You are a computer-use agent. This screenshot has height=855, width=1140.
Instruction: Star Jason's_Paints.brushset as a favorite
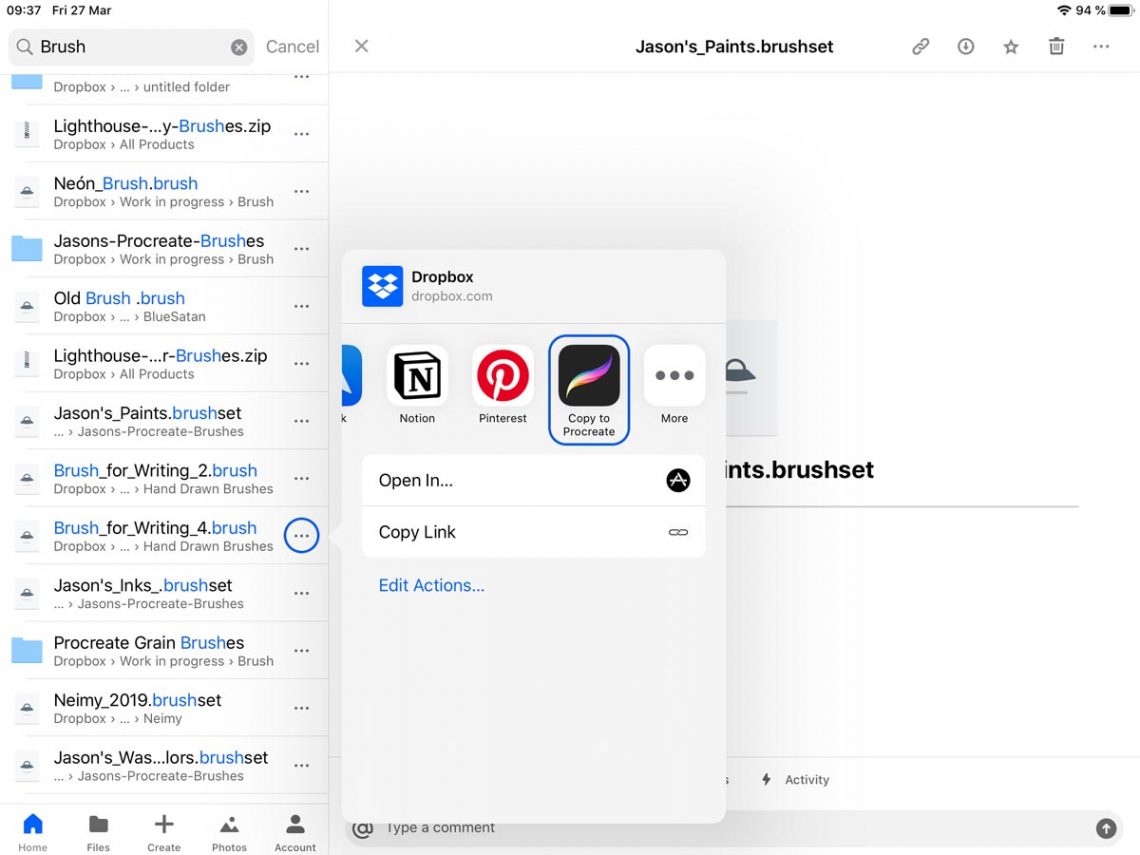pos(1010,46)
